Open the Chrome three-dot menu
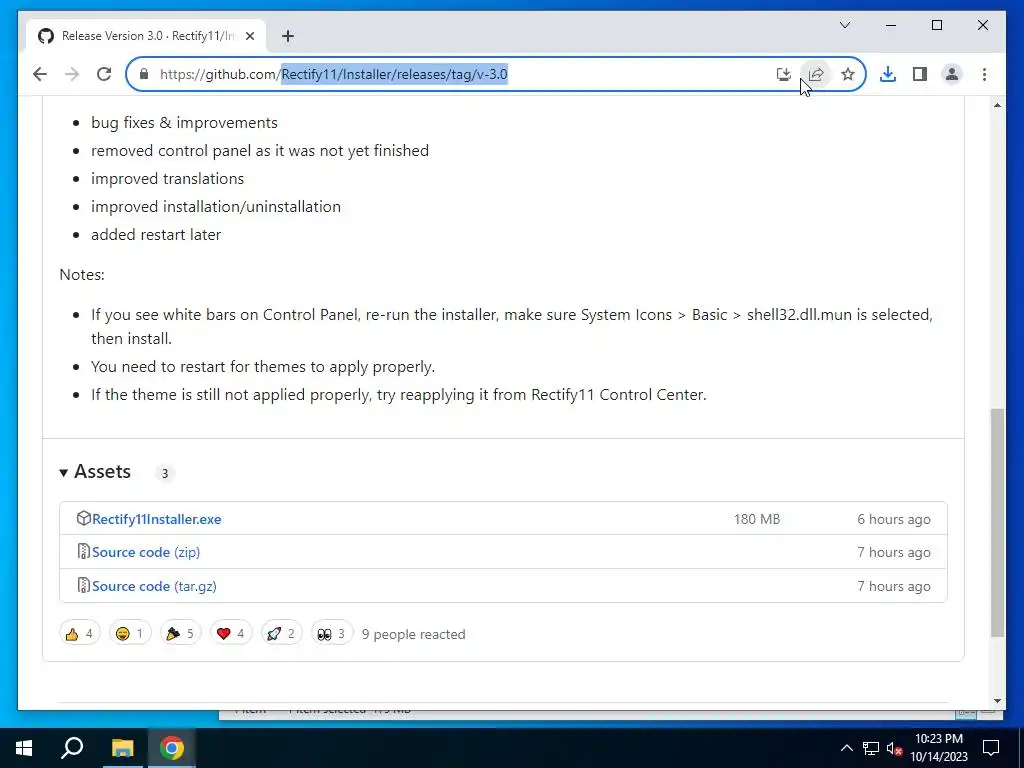The image size is (1024, 768). 984,74
